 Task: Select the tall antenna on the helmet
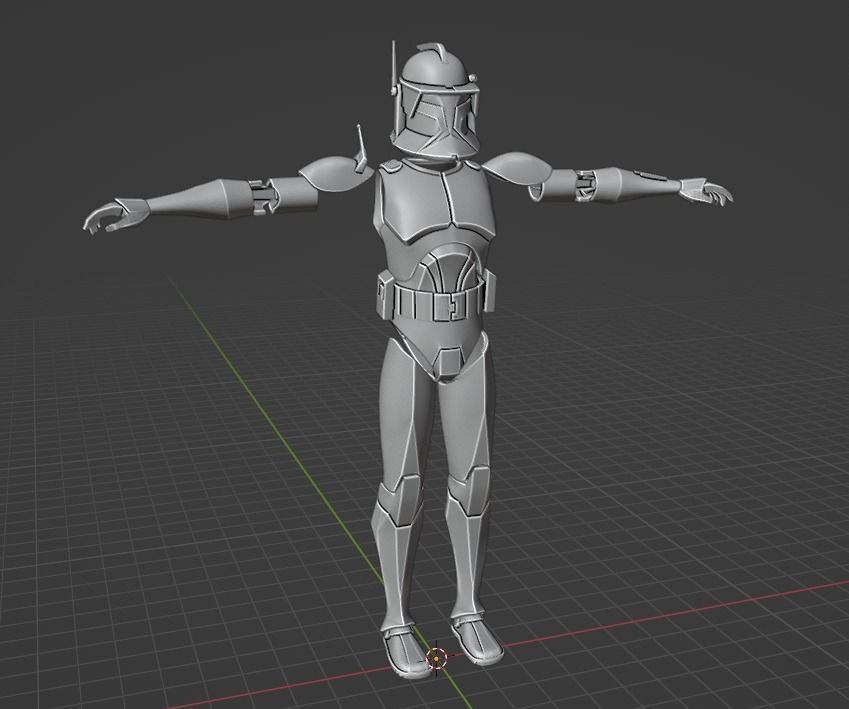pos(394,70)
